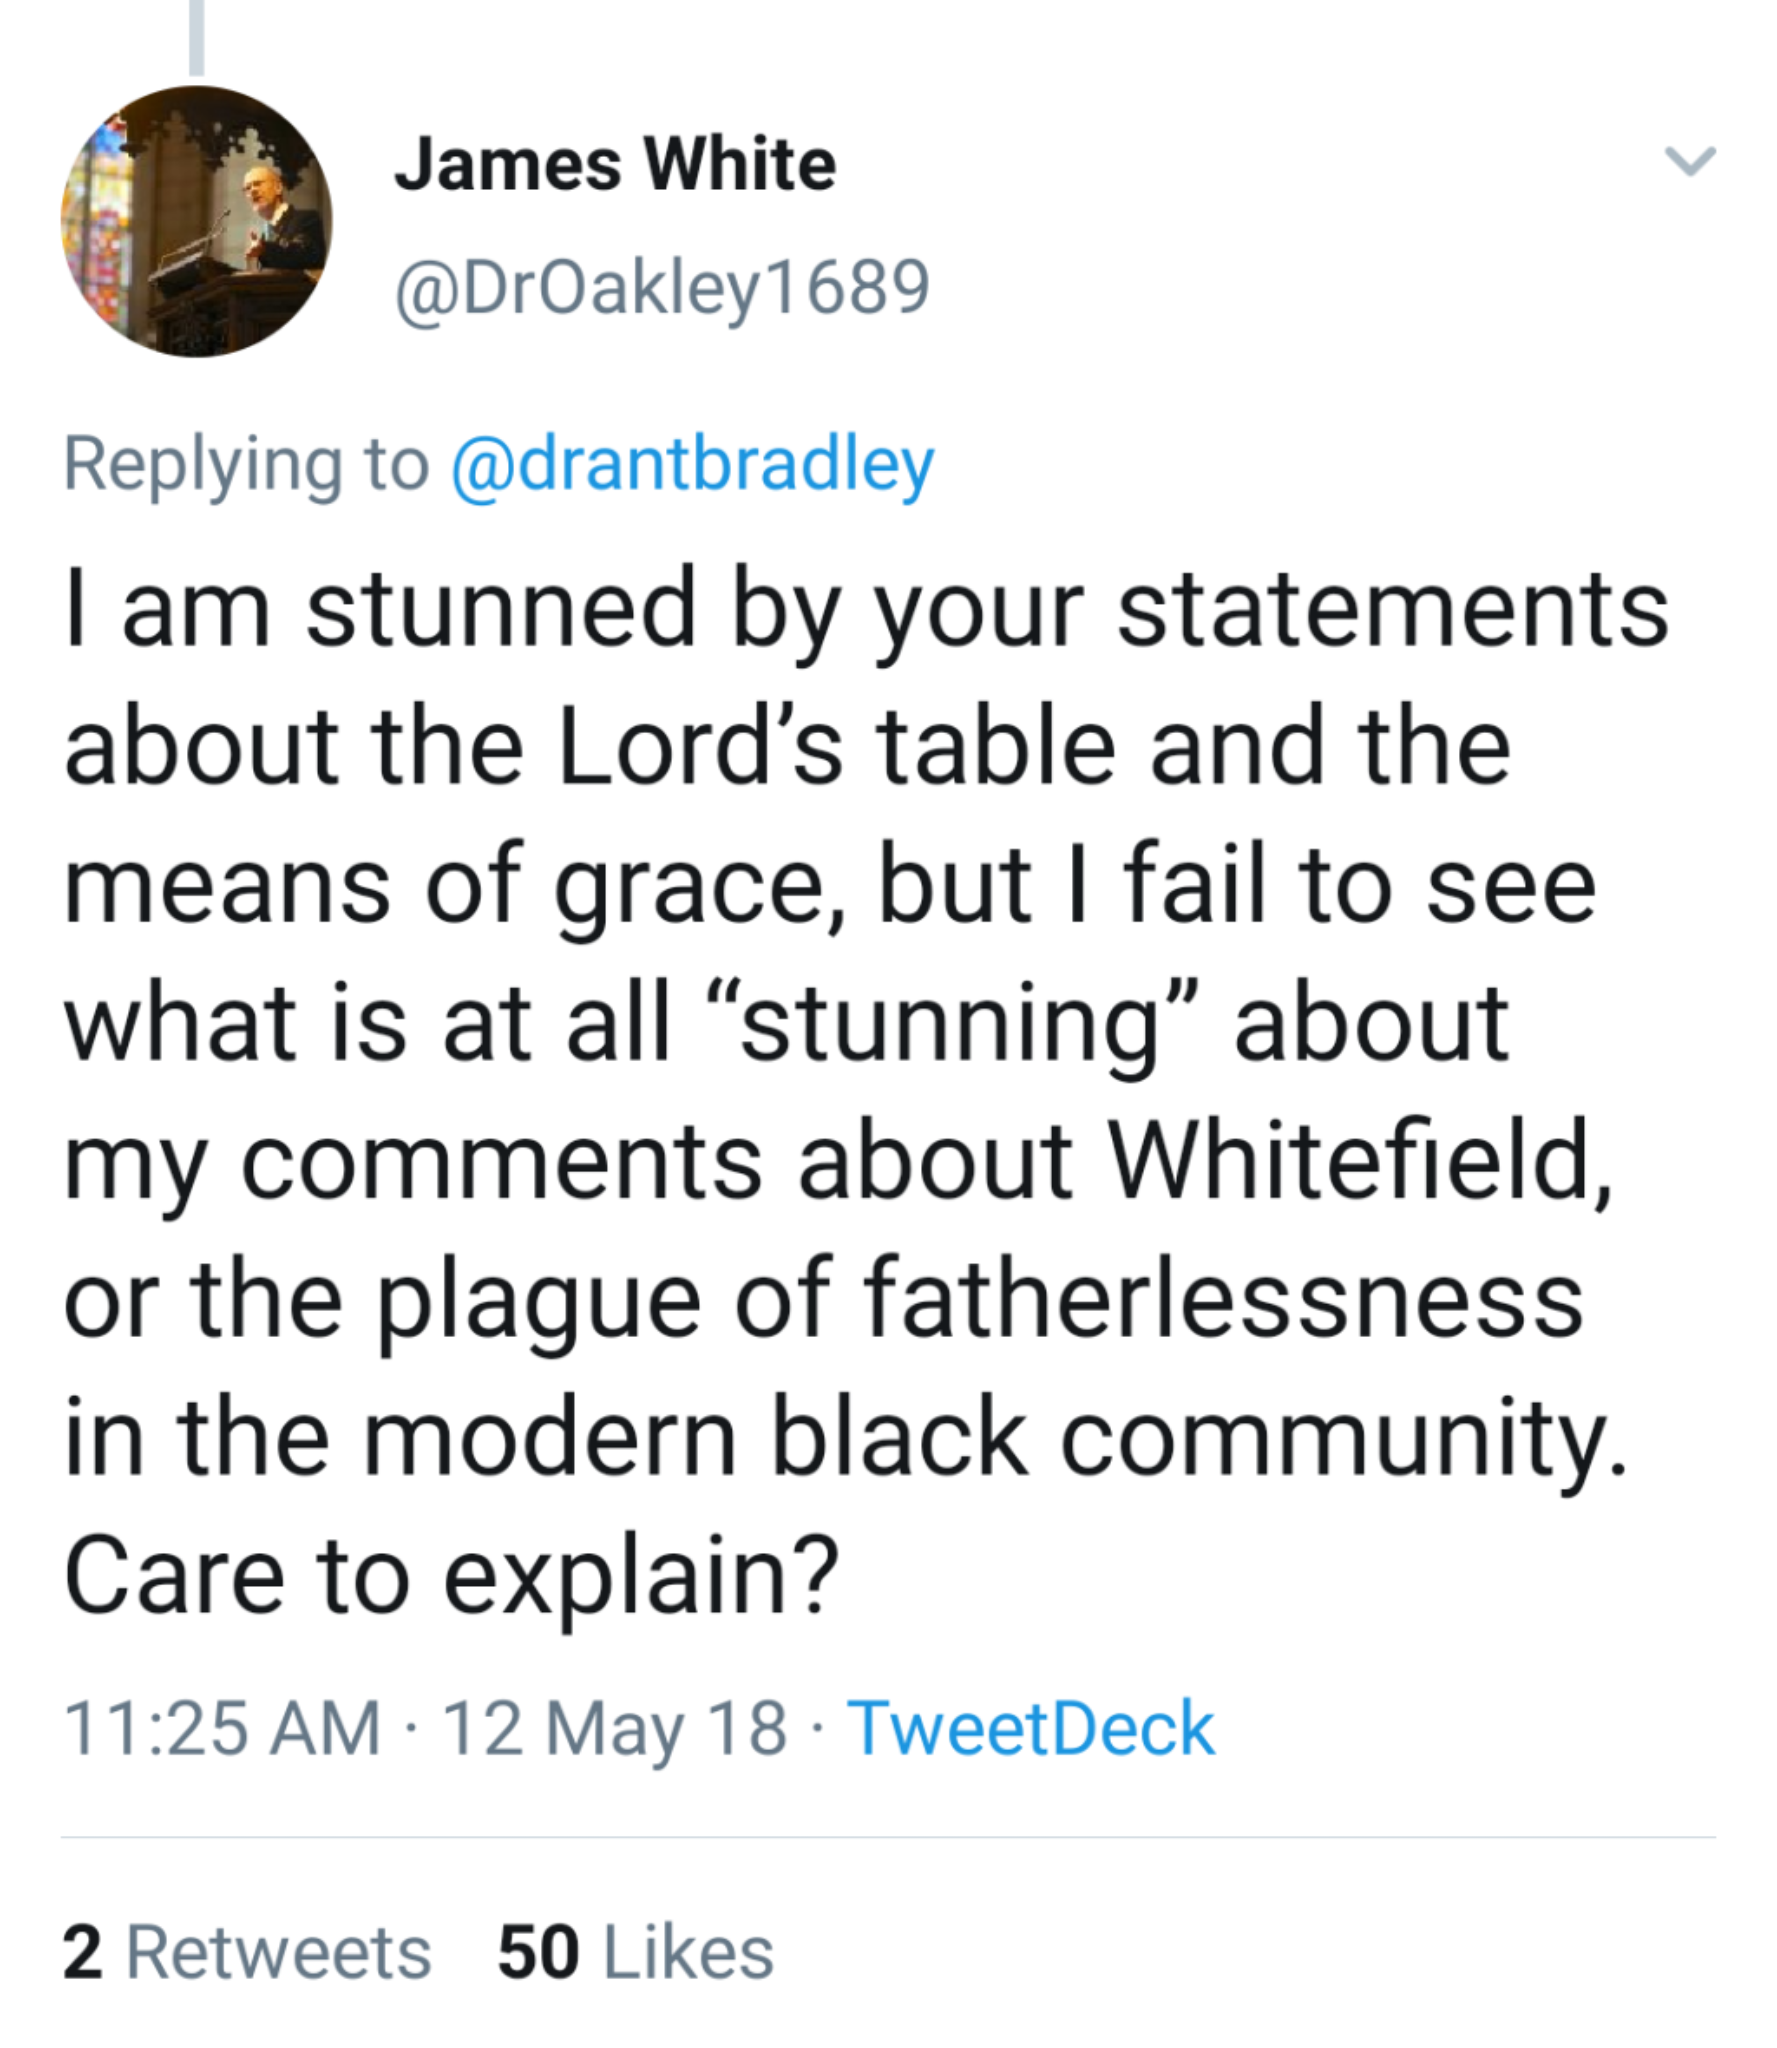
Task: Click the 12 May 18 date
Action: pos(614,1728)
